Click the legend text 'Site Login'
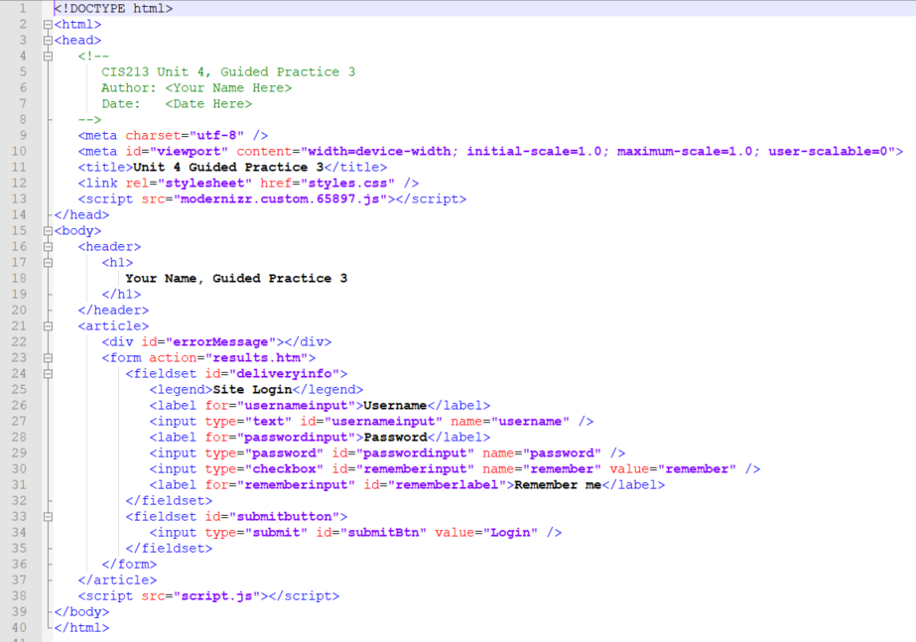 (x=252, y=390)
